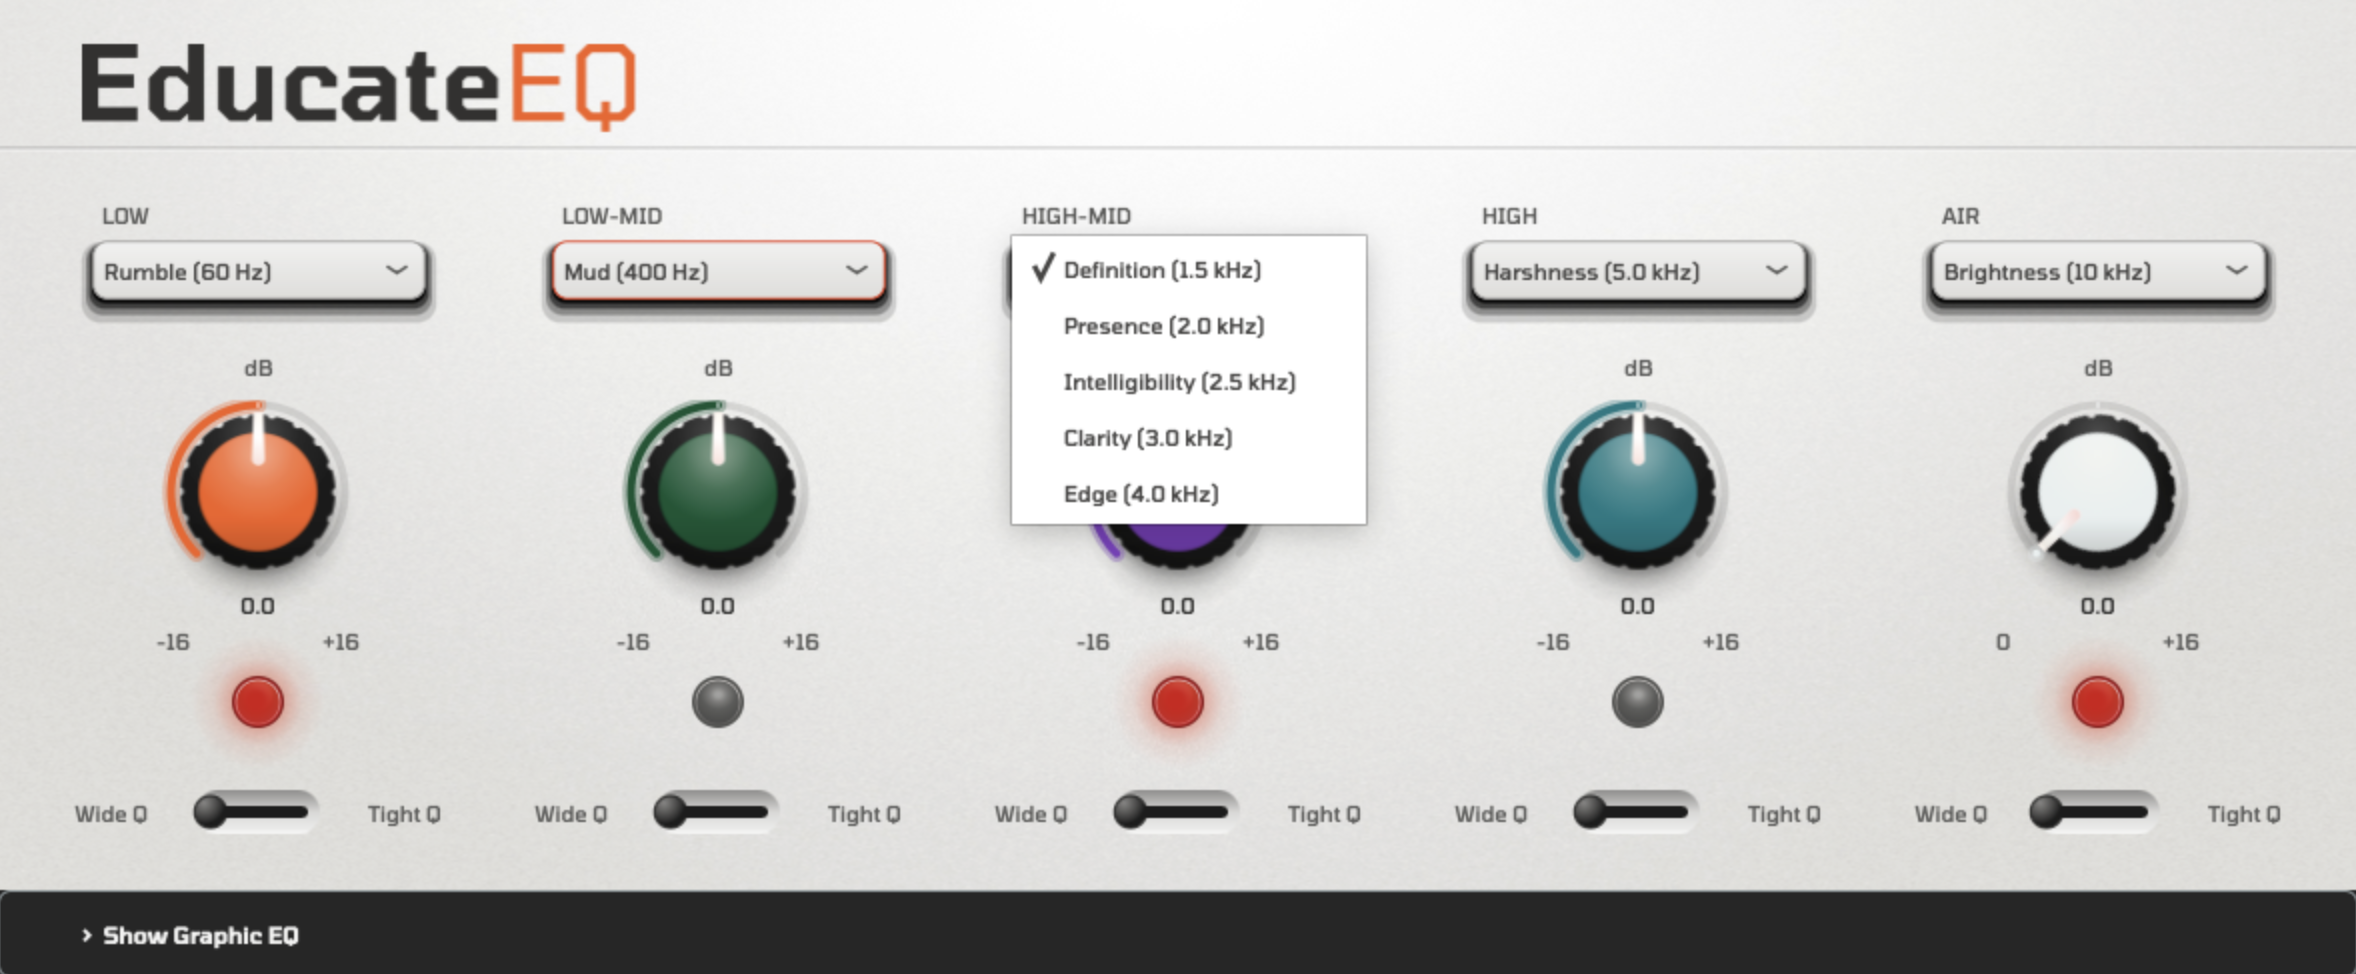Click the purple HIGH-MID knob below menu
Viewport: 2356px width, 974px height.
(1177, 545)
